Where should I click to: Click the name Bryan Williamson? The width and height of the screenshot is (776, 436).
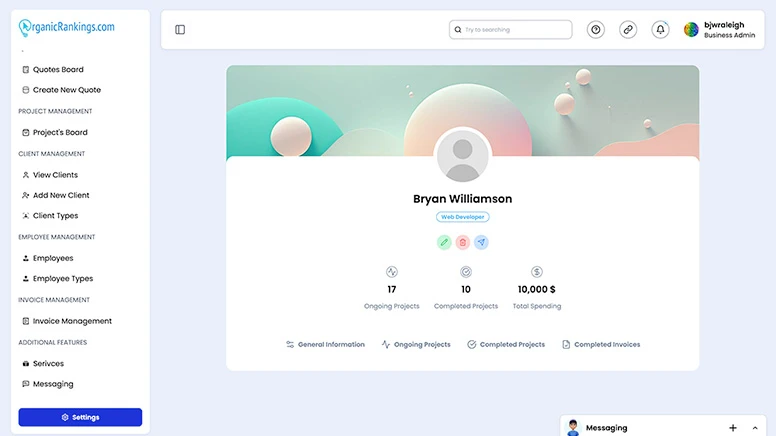[x=463, y=199]
